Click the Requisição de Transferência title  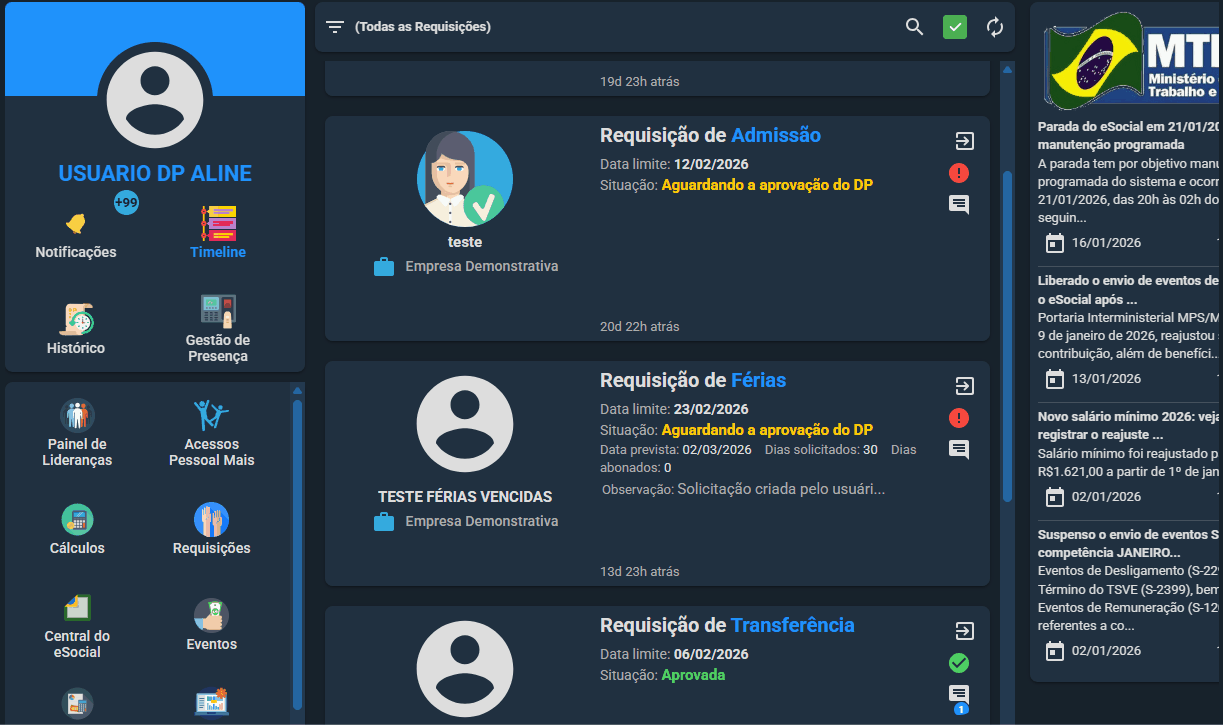[727, 625]
